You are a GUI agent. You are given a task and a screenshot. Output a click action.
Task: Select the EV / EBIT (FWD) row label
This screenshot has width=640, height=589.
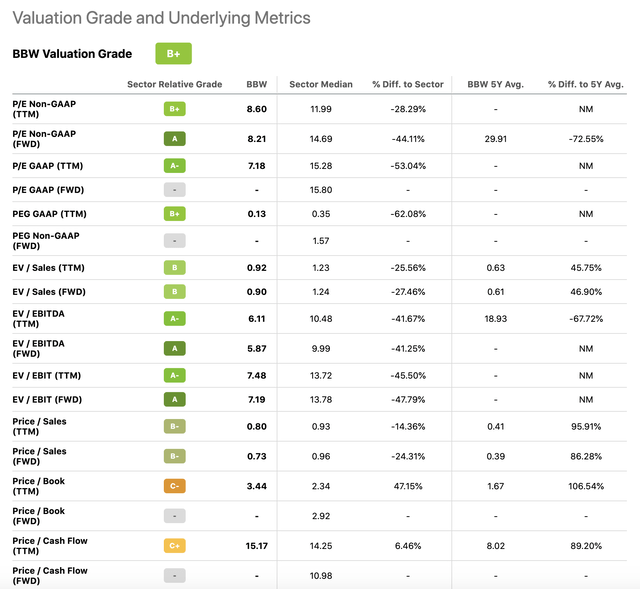pos(47,400)
